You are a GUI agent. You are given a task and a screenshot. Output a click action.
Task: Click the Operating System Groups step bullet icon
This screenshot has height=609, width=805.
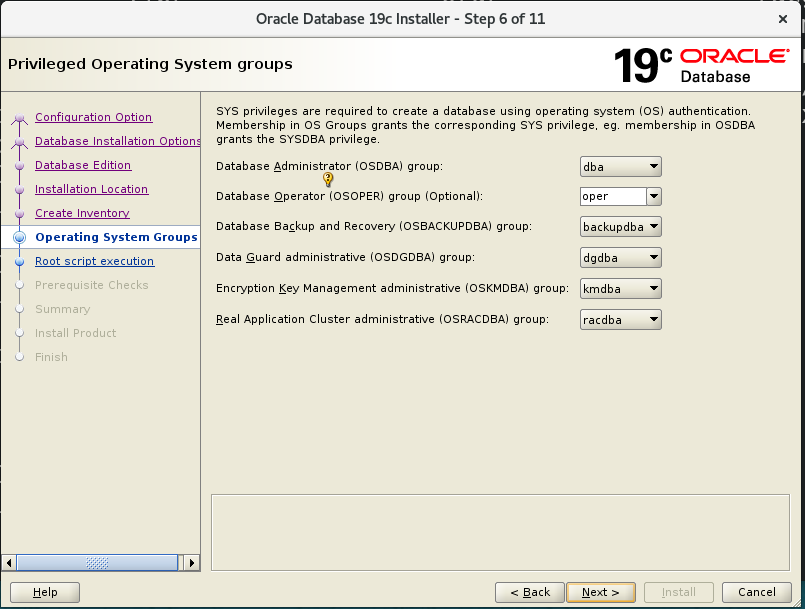pos(20,237)
